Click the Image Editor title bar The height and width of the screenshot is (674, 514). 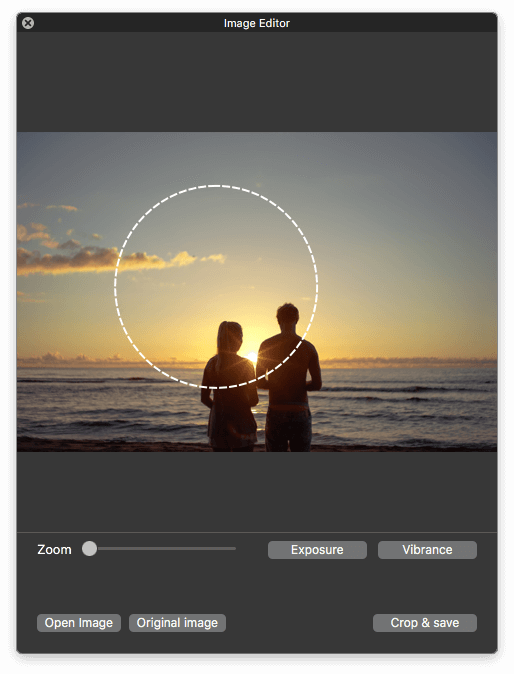click(257, 23)
